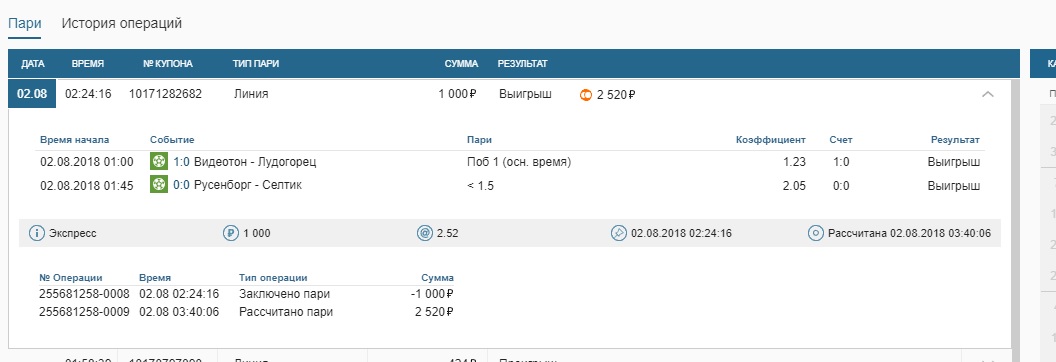
Task: Open the Русенборг - Селтик event link
Action: (248, 184)
